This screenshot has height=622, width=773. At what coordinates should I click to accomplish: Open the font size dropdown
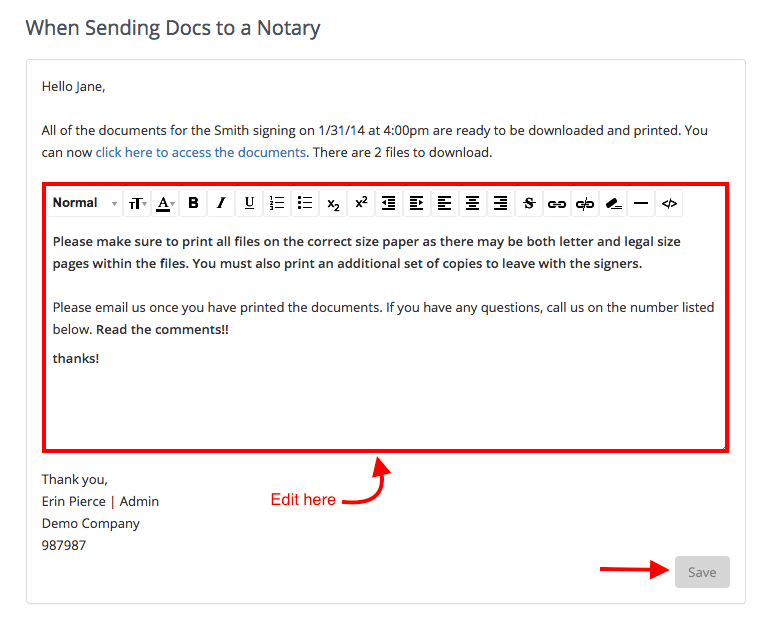137,203
